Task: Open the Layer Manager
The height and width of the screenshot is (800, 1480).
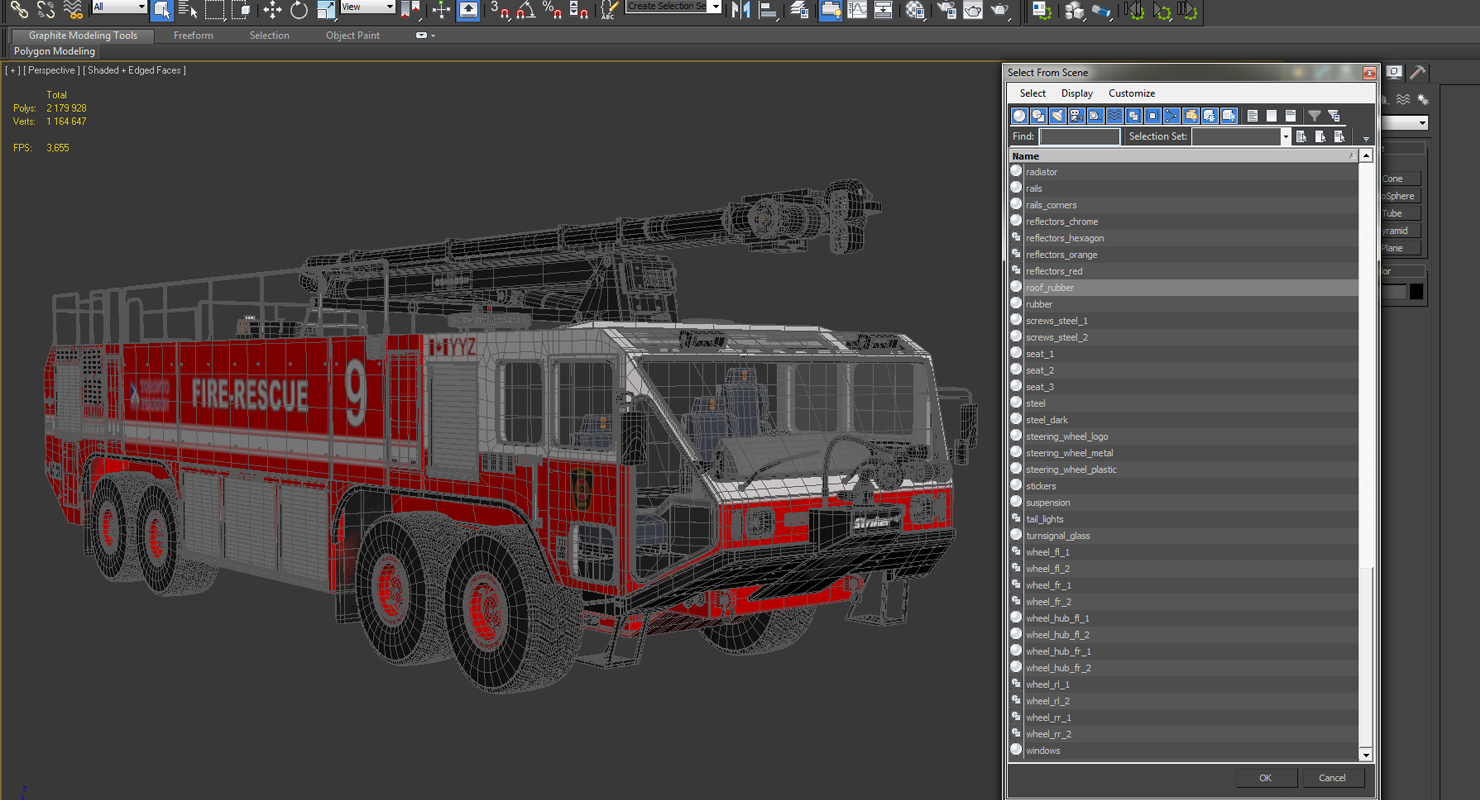Action: pos(799,10)
